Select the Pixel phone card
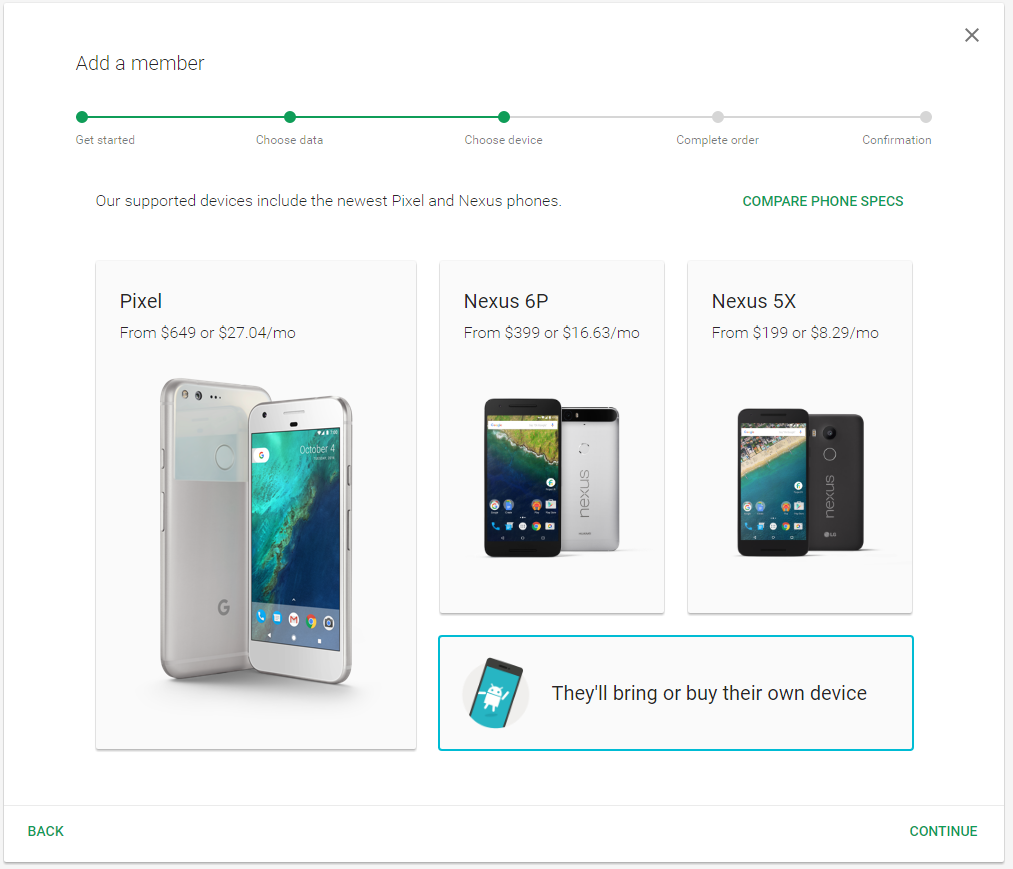The image size is (1013, 869). 256,505
